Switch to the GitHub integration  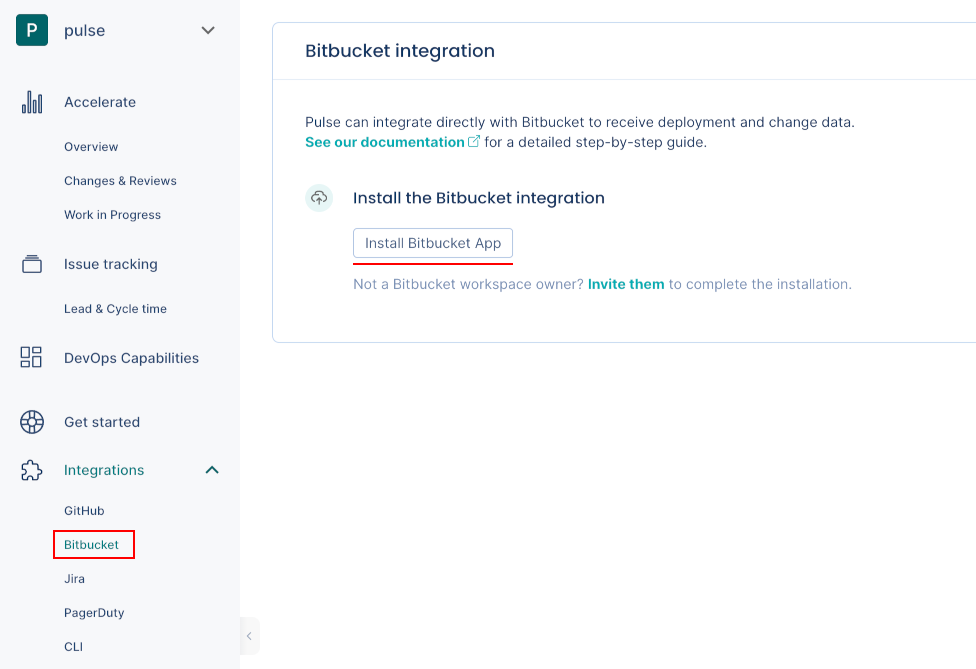(x=84, y=510)
